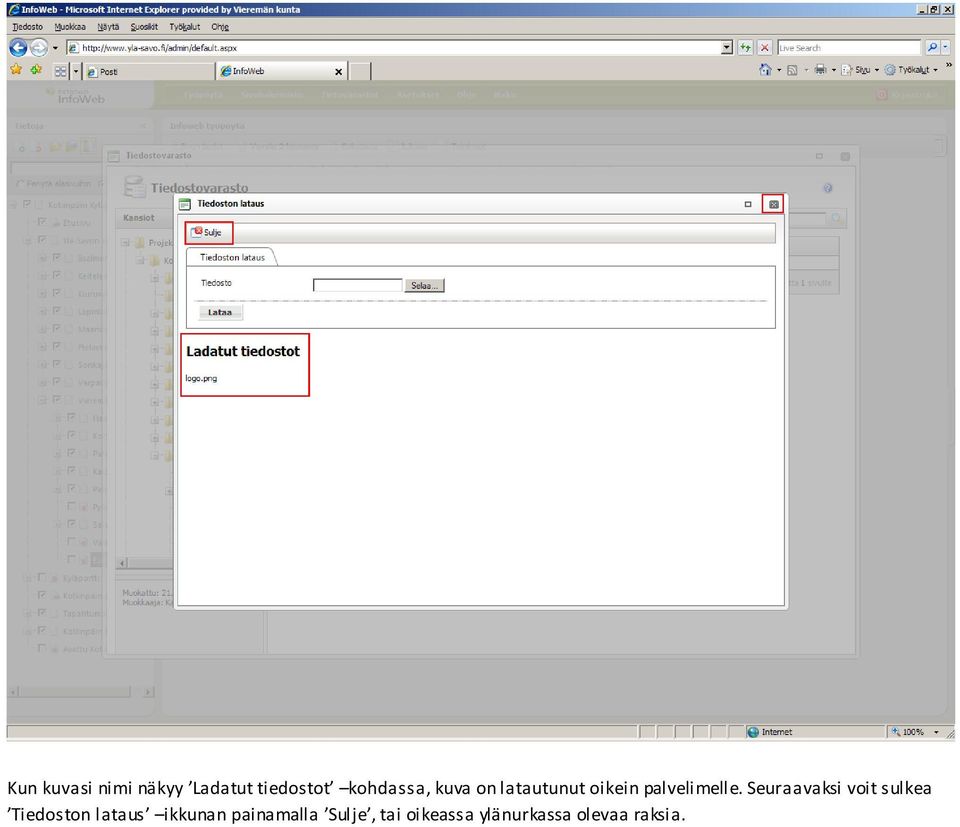Expand the command bar overflow chevron
The image size is (960, 827).
point(949,65)
